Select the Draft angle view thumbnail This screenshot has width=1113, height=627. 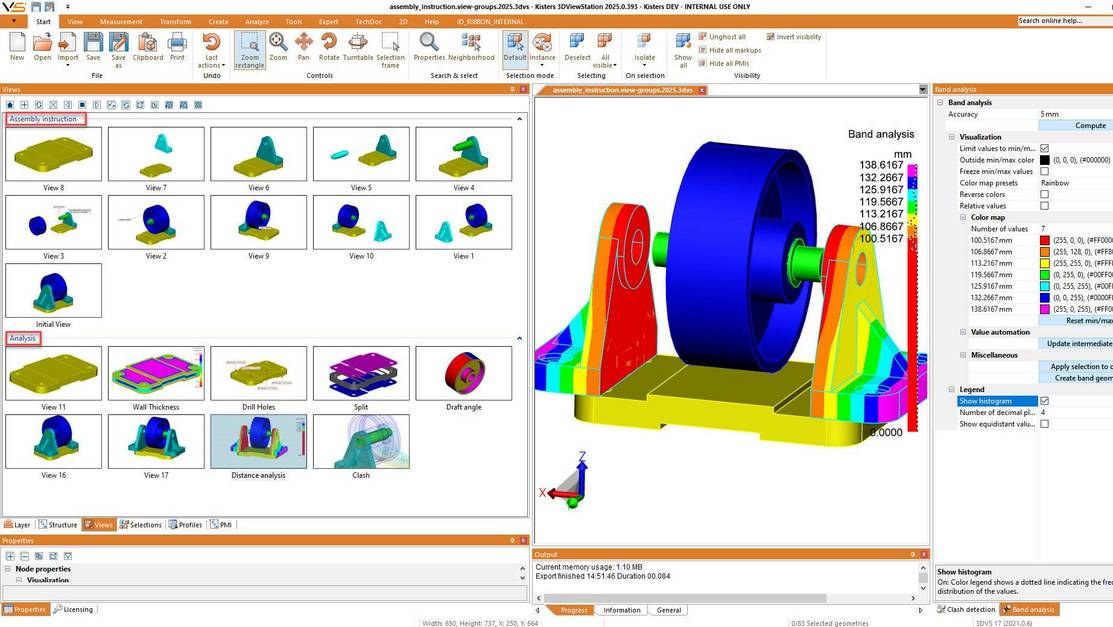(x=464, y=374)
